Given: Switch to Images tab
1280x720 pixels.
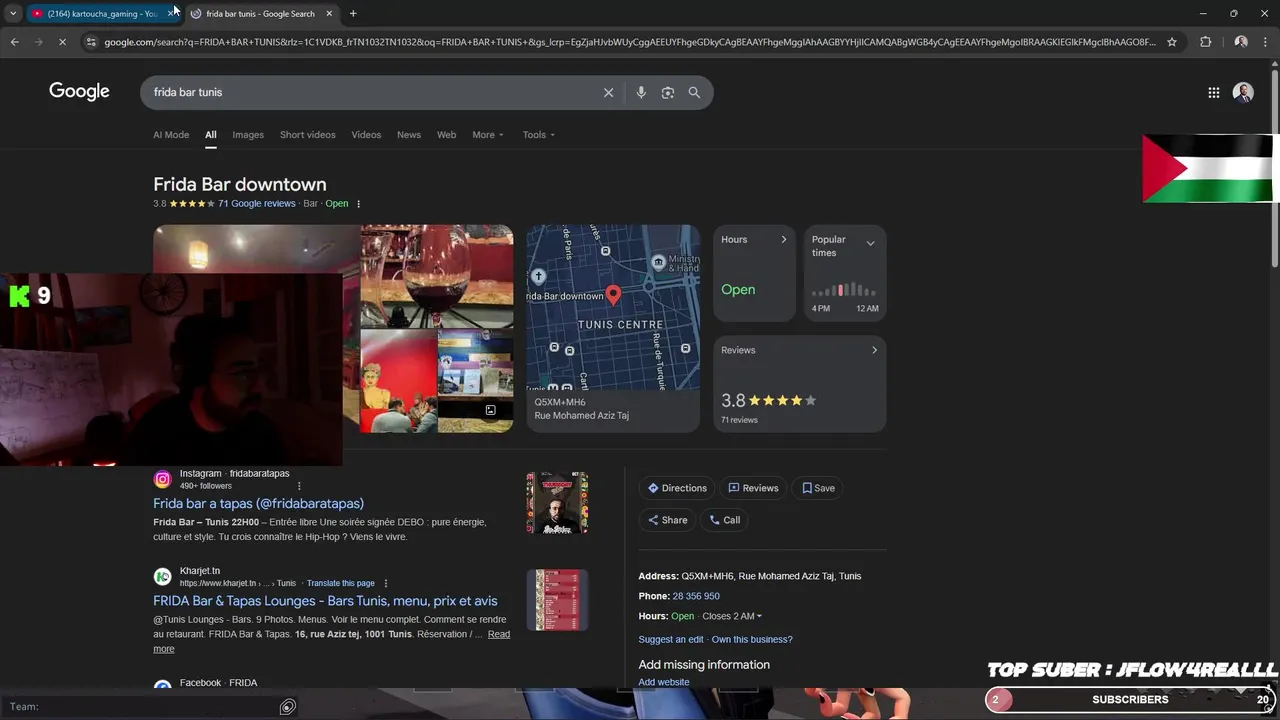Looking at the screenshot, I should tap(248, 135).
